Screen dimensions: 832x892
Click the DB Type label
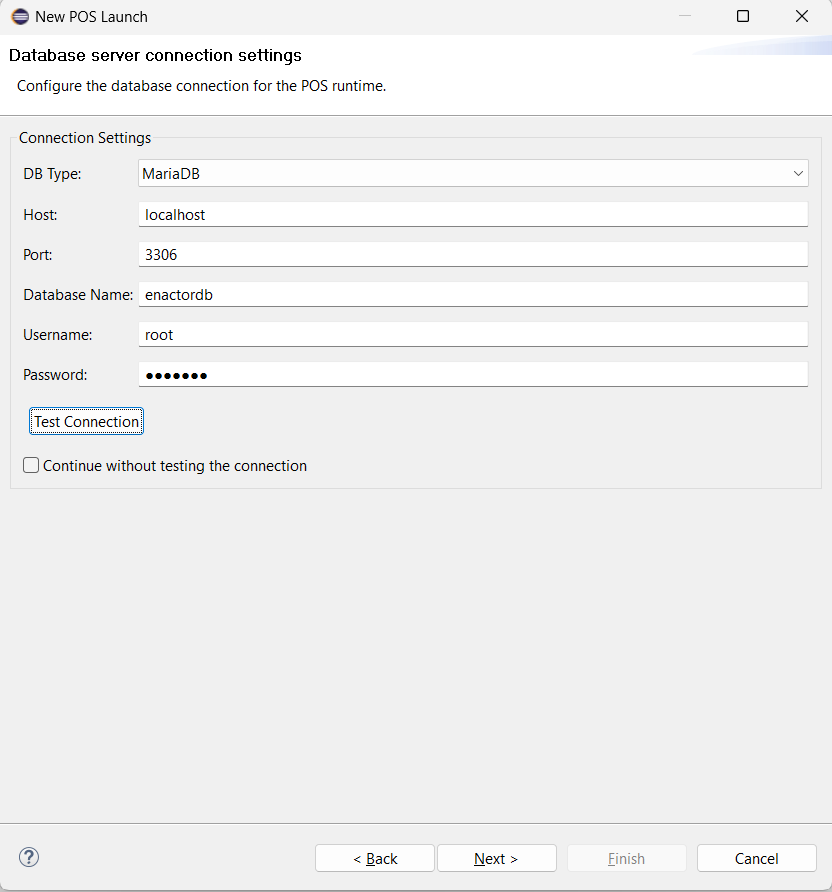tap(52, 174)
